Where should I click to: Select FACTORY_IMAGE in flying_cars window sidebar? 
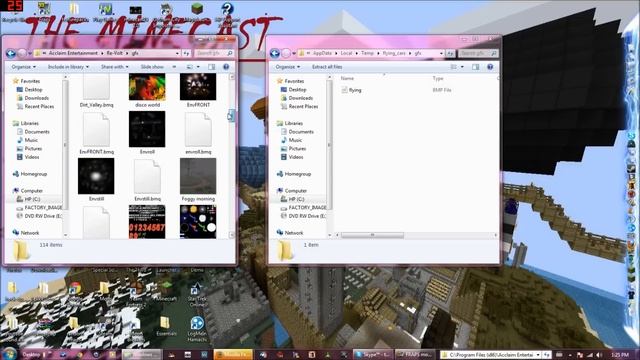point(303,207)
